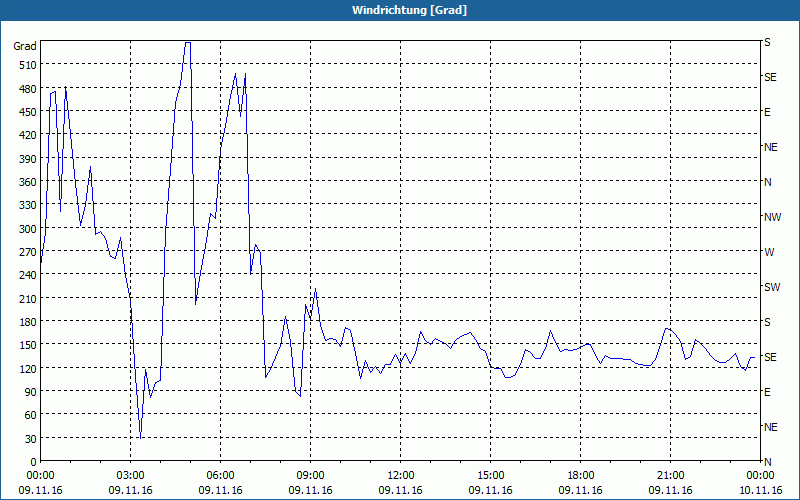Select the '09:00' time axis label

click(x=310, y=476)
